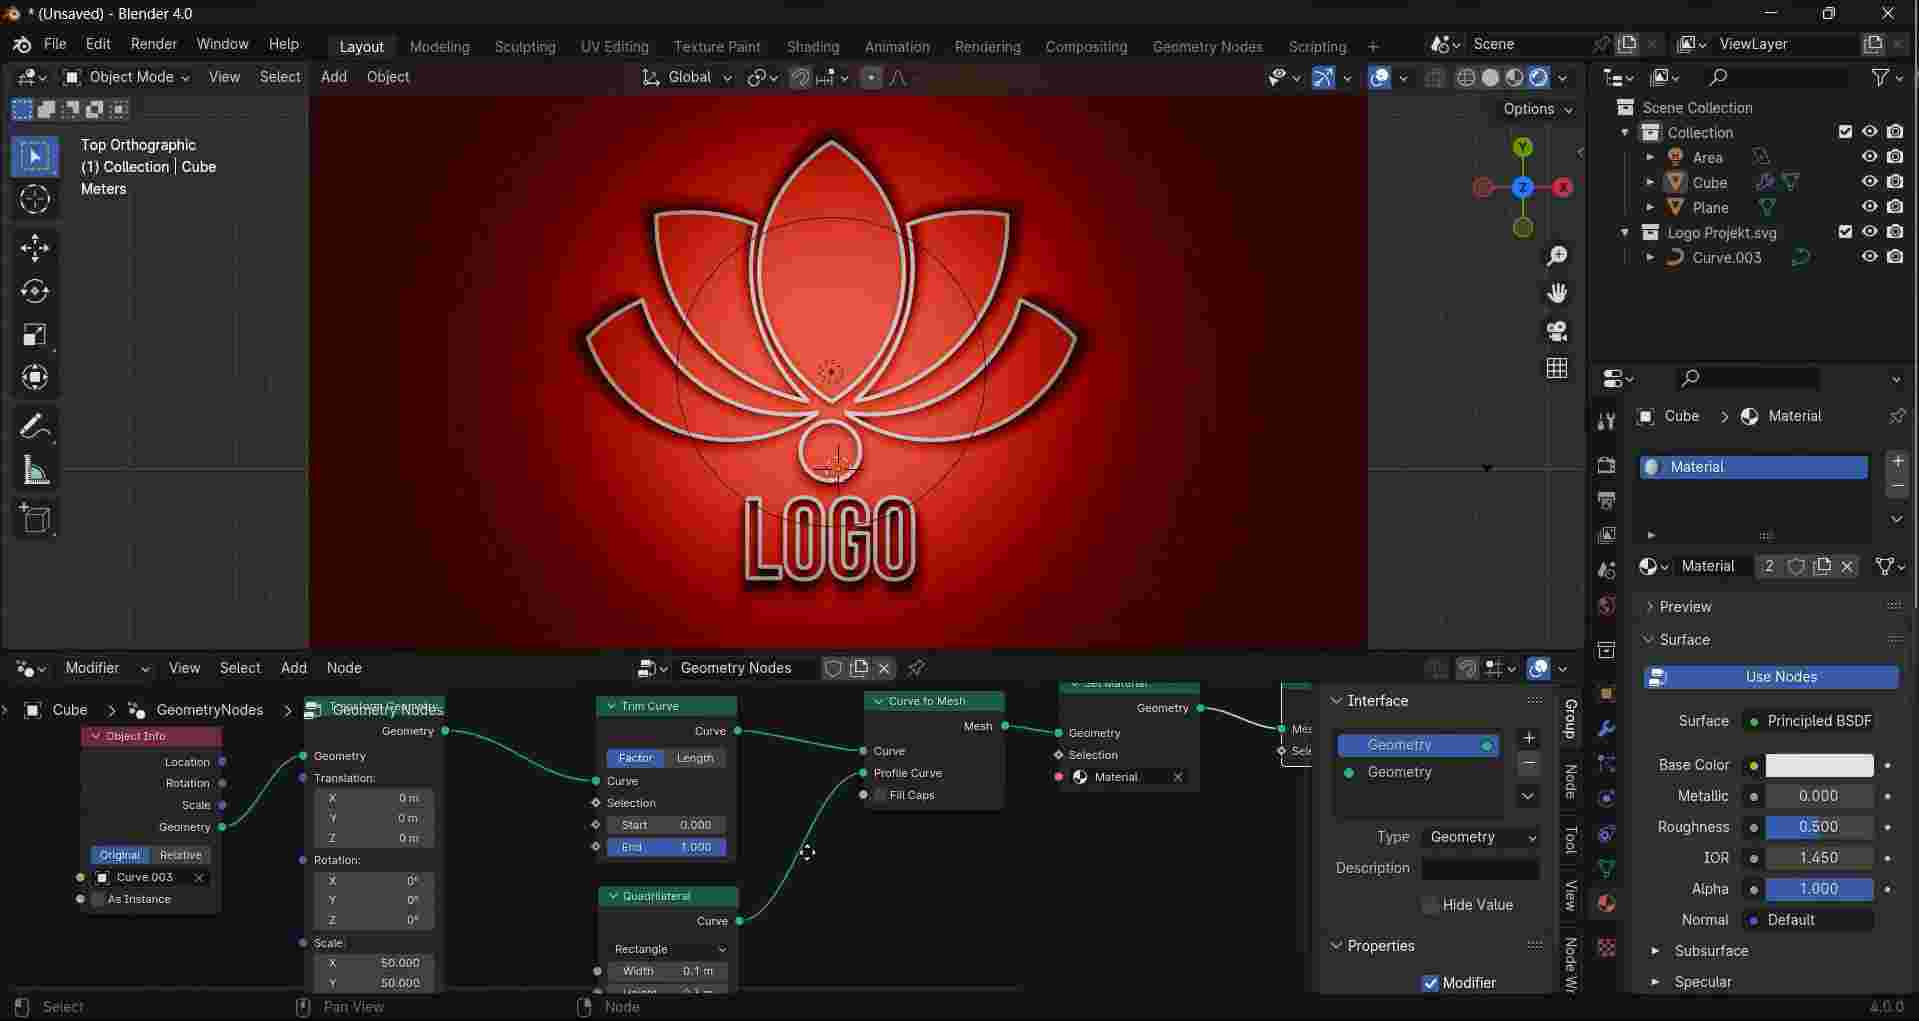Open Render properties tab icon
1919x1021 pixels.
click(1606, 466)
